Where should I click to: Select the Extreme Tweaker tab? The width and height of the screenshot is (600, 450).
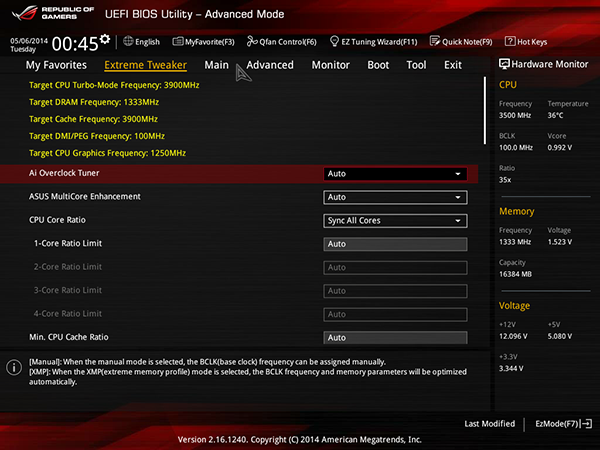pyautogui.click(x=145, y=65)
